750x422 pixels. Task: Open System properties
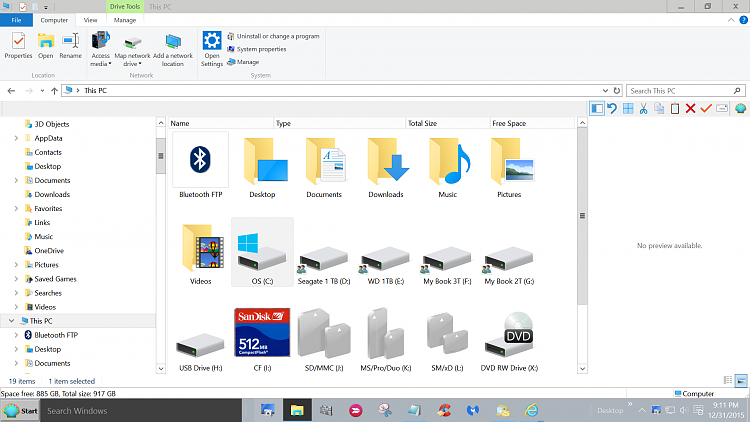[257, 49]
